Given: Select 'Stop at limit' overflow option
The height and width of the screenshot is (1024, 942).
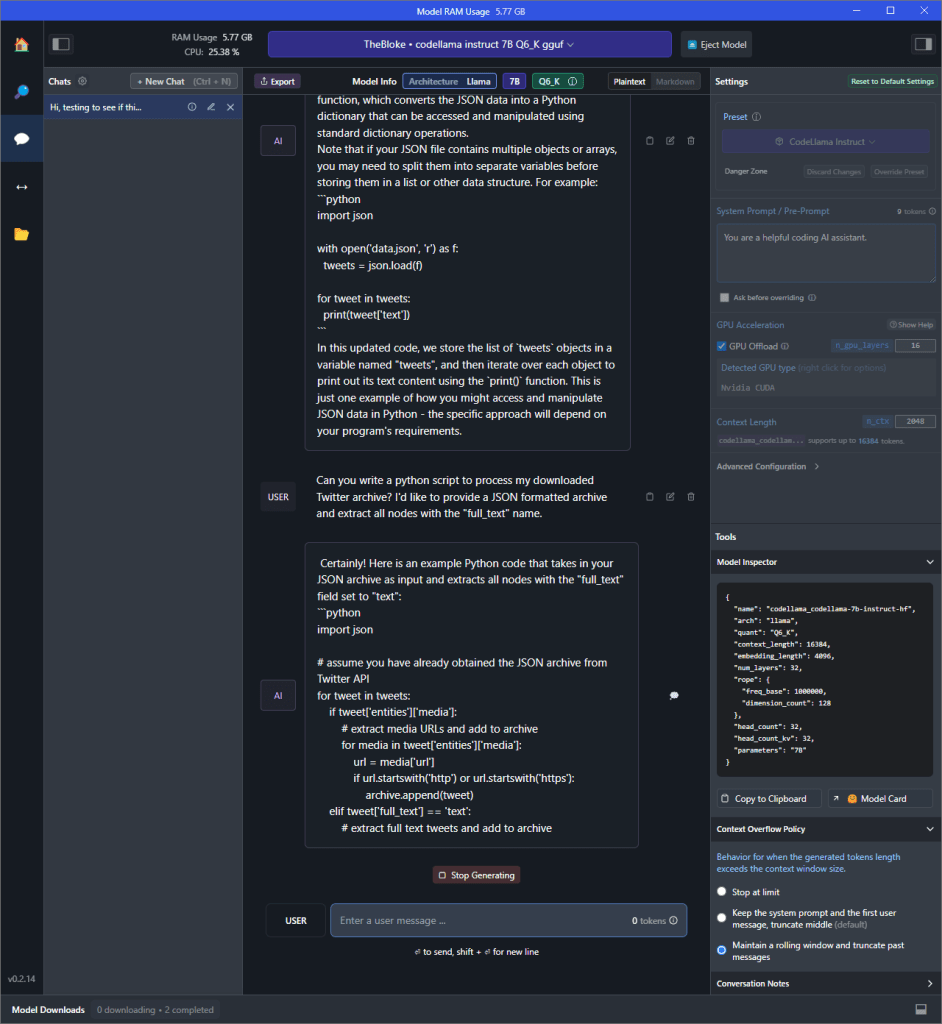Looking at the screenshot, I should click(x=722, y=892).
